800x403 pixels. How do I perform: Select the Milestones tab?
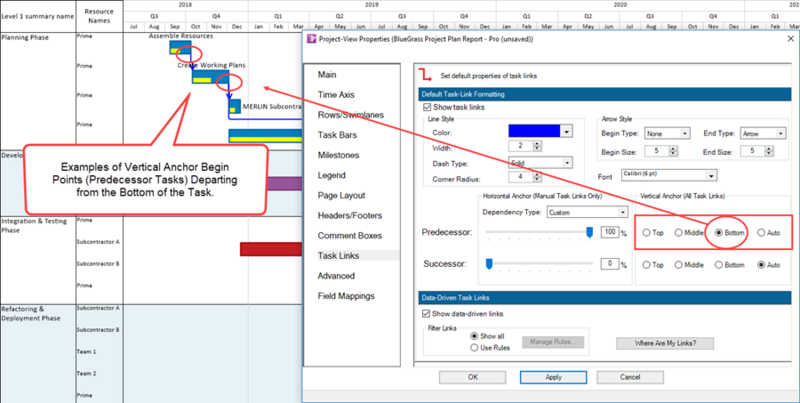click(x=338, y=155)
